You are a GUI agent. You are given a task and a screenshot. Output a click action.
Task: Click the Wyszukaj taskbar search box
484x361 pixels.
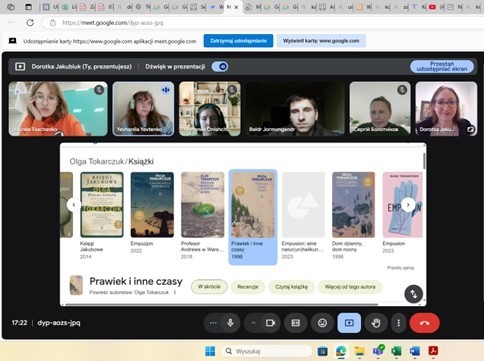point(267,351)
